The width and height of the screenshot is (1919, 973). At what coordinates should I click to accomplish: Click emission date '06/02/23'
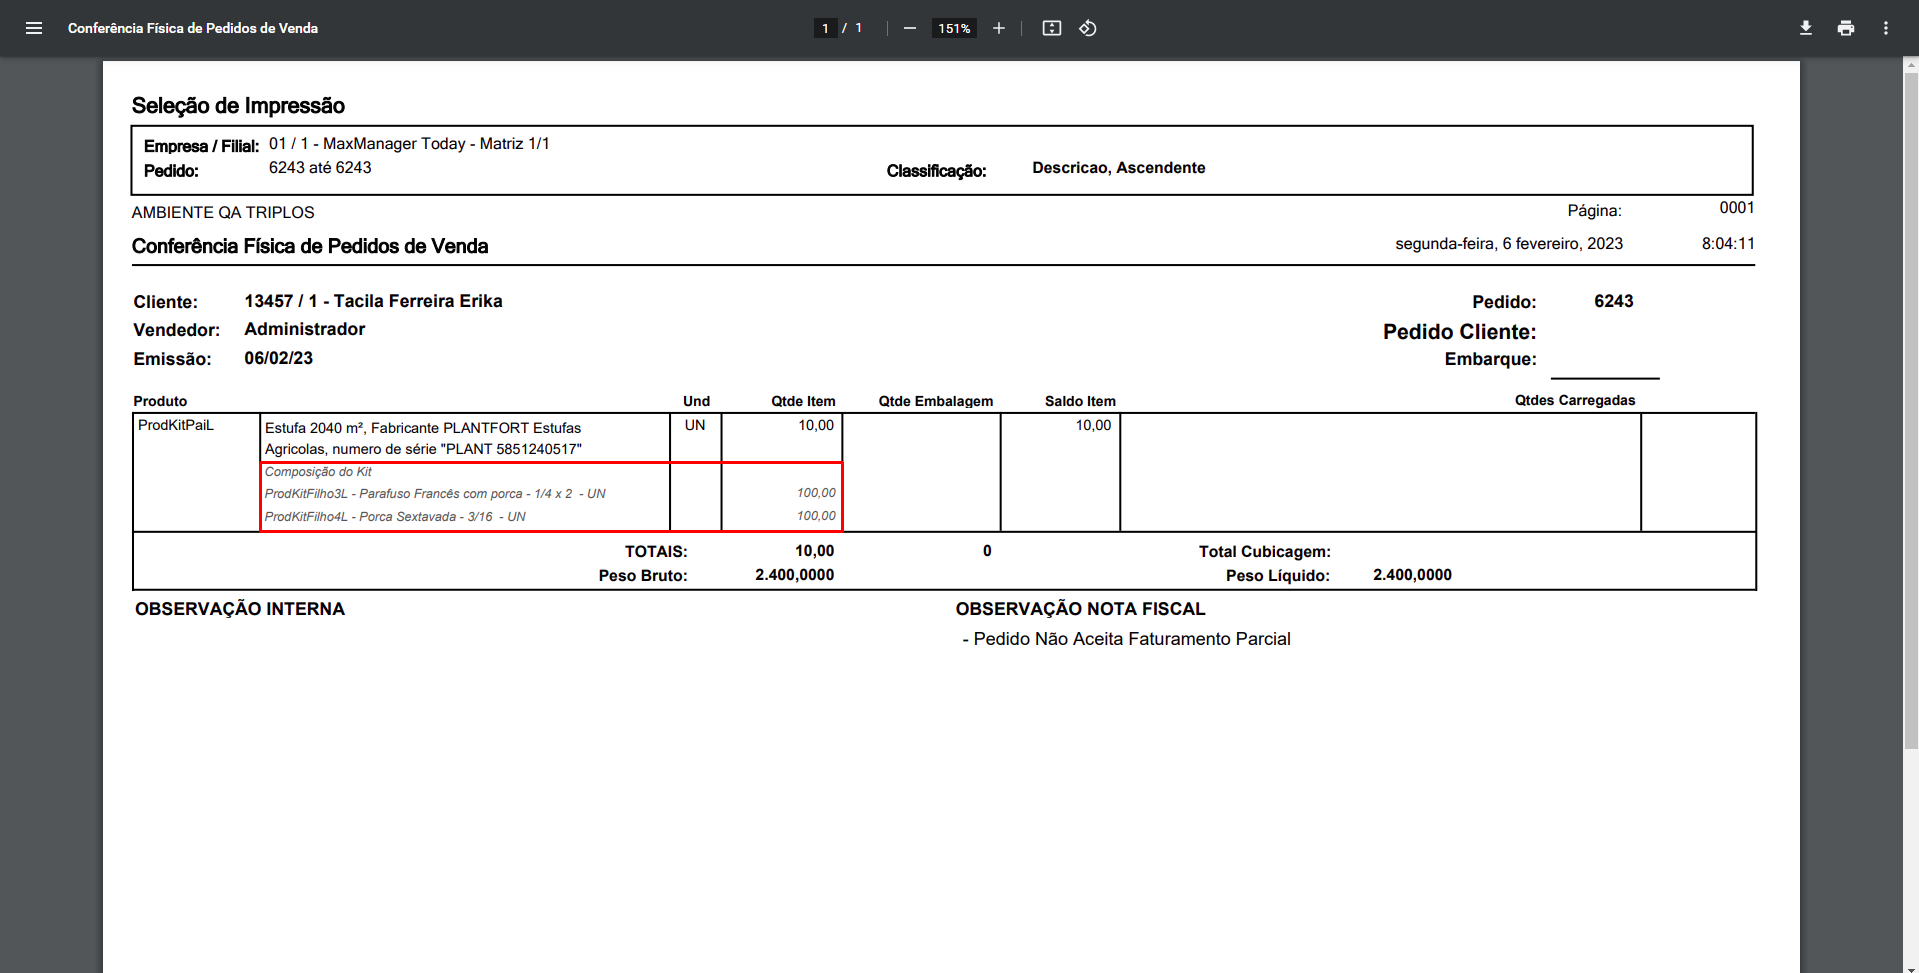pos(278,358)
